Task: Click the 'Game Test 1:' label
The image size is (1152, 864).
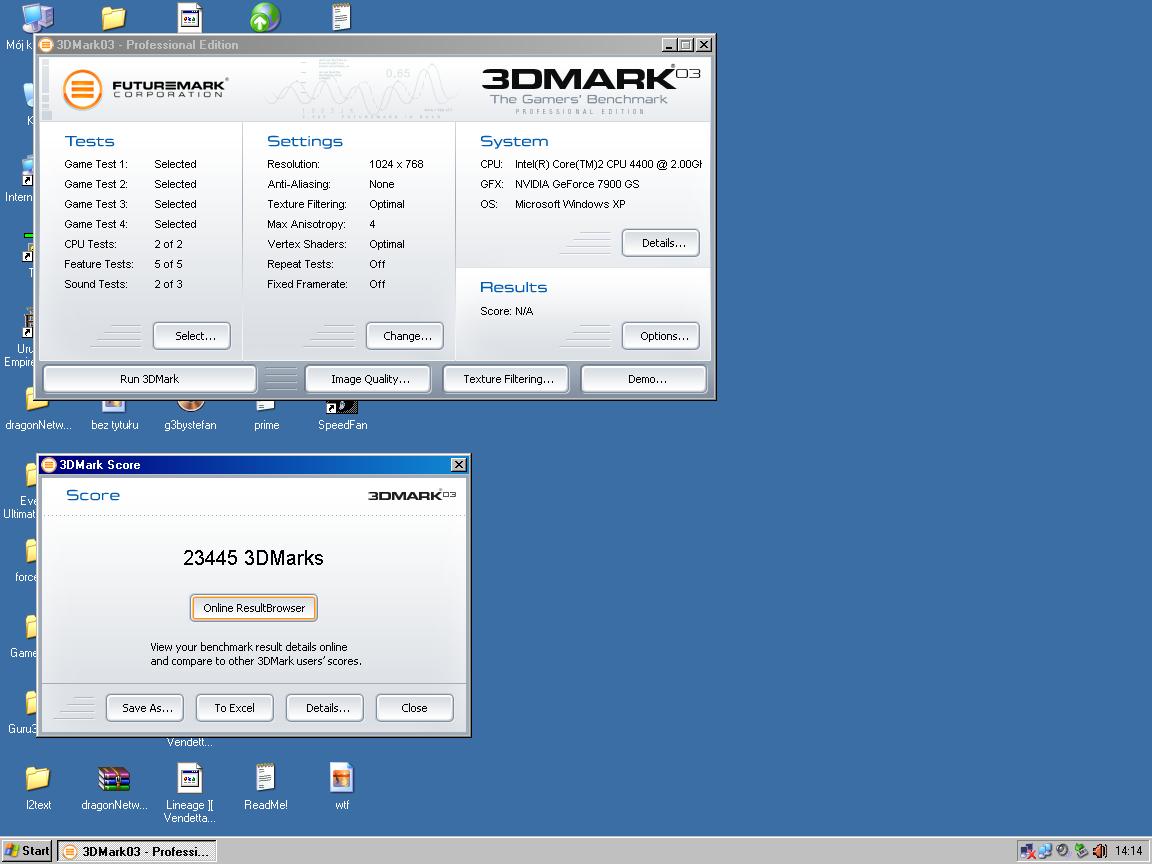Action: pyautogui.click(x=96, y=164)
